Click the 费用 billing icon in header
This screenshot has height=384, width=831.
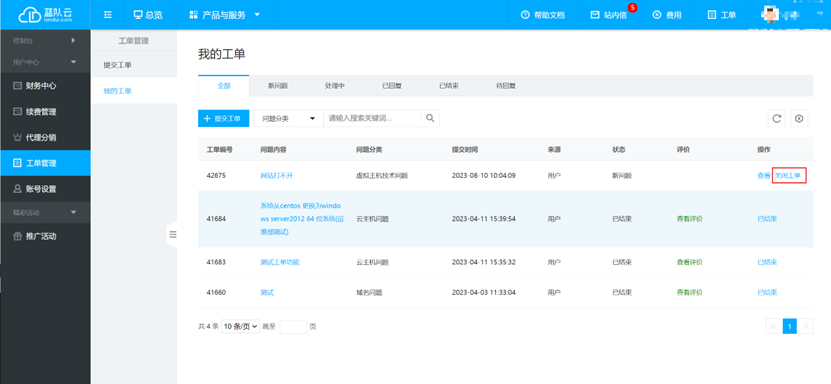(667, 15)
